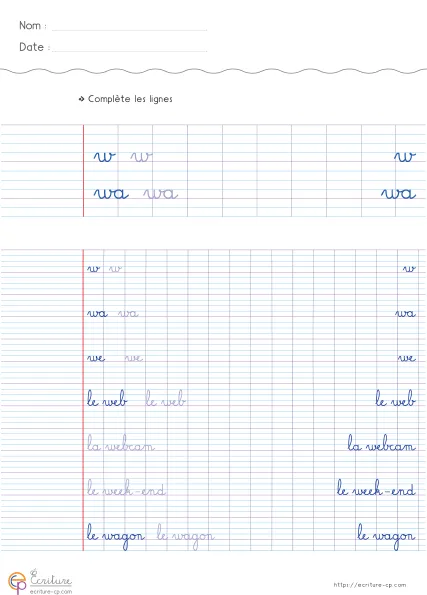427x595 pixels.
Task: Click the faded tracing syllable 'we'
Action: (134, 358)
